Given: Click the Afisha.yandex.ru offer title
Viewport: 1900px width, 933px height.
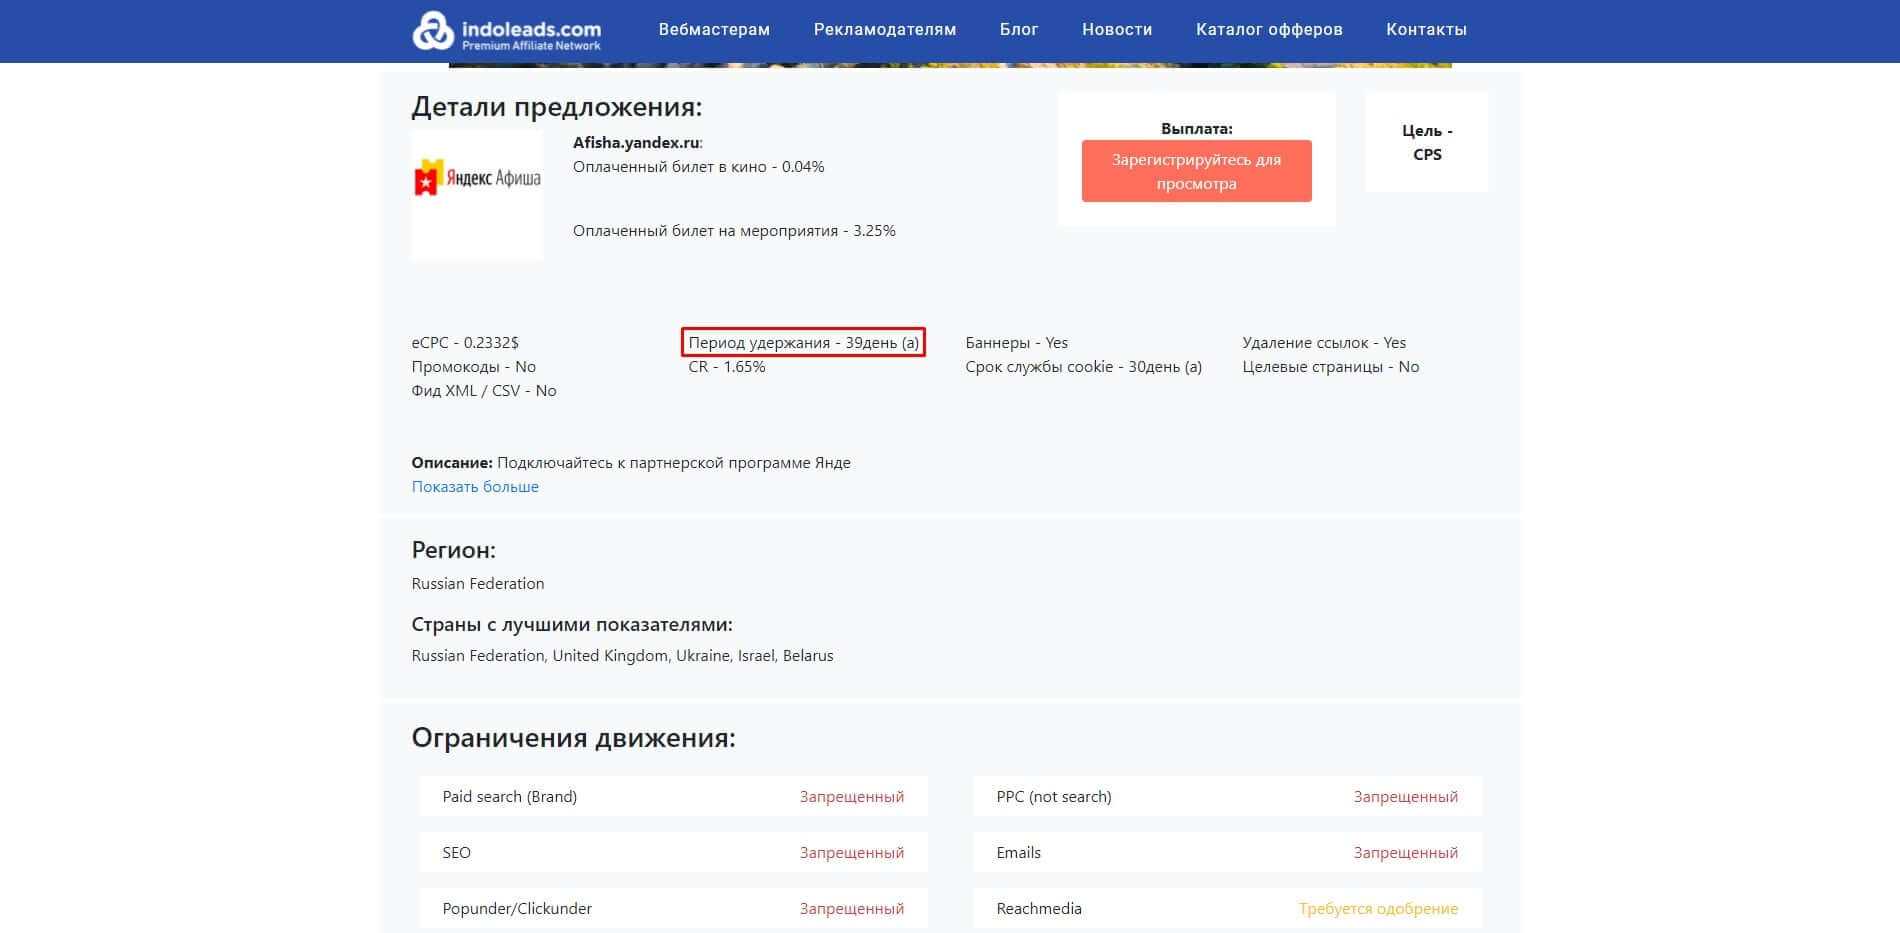Looking at the screenshot, I should 636,143.
